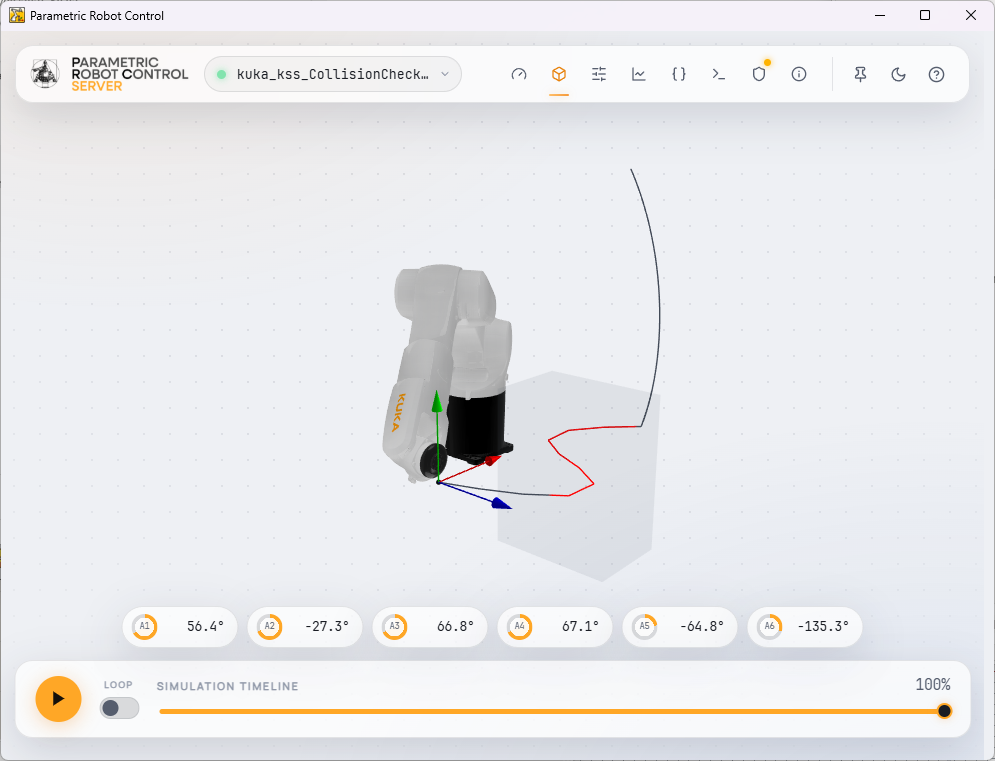Open the line chart graphs view

click(x=638, y=74)
